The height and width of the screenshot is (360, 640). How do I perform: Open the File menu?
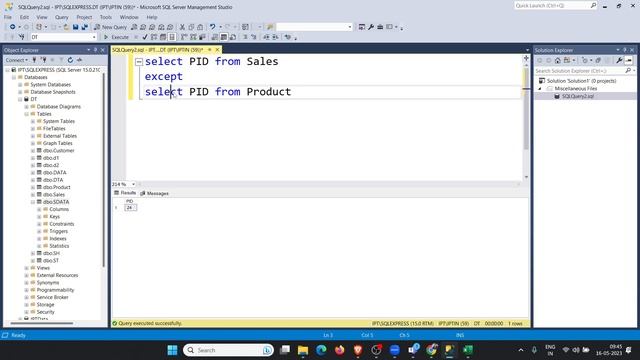(8, 17)
